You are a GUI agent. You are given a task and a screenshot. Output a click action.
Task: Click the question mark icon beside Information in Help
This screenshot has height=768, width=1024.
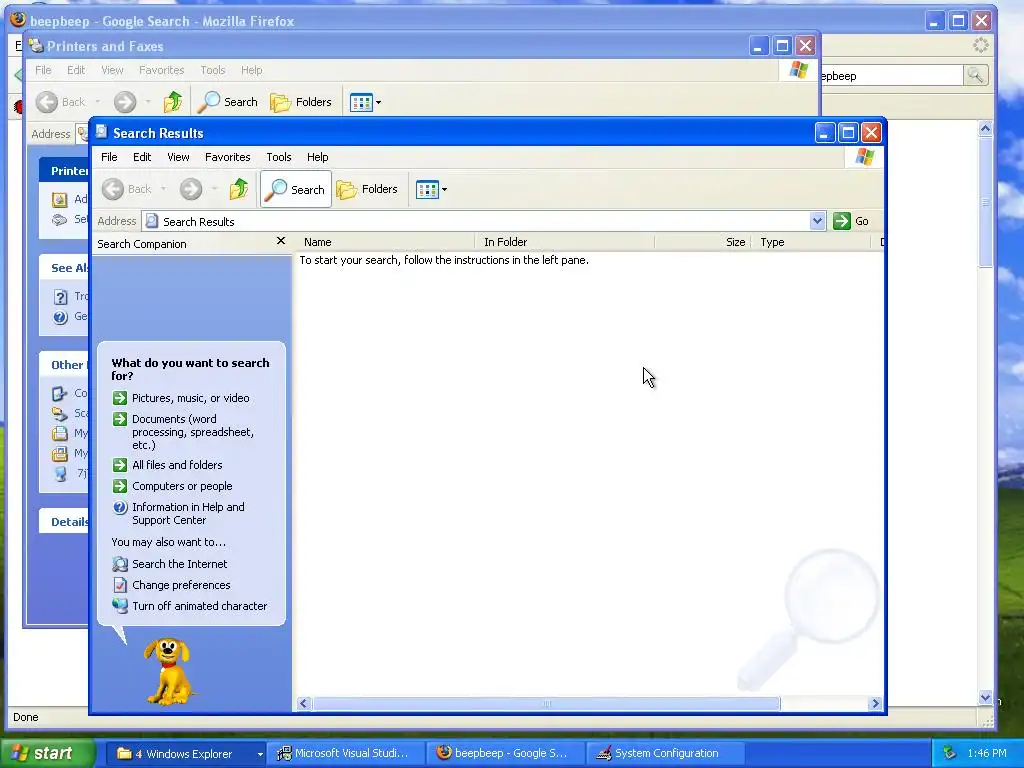pos(120,507)
